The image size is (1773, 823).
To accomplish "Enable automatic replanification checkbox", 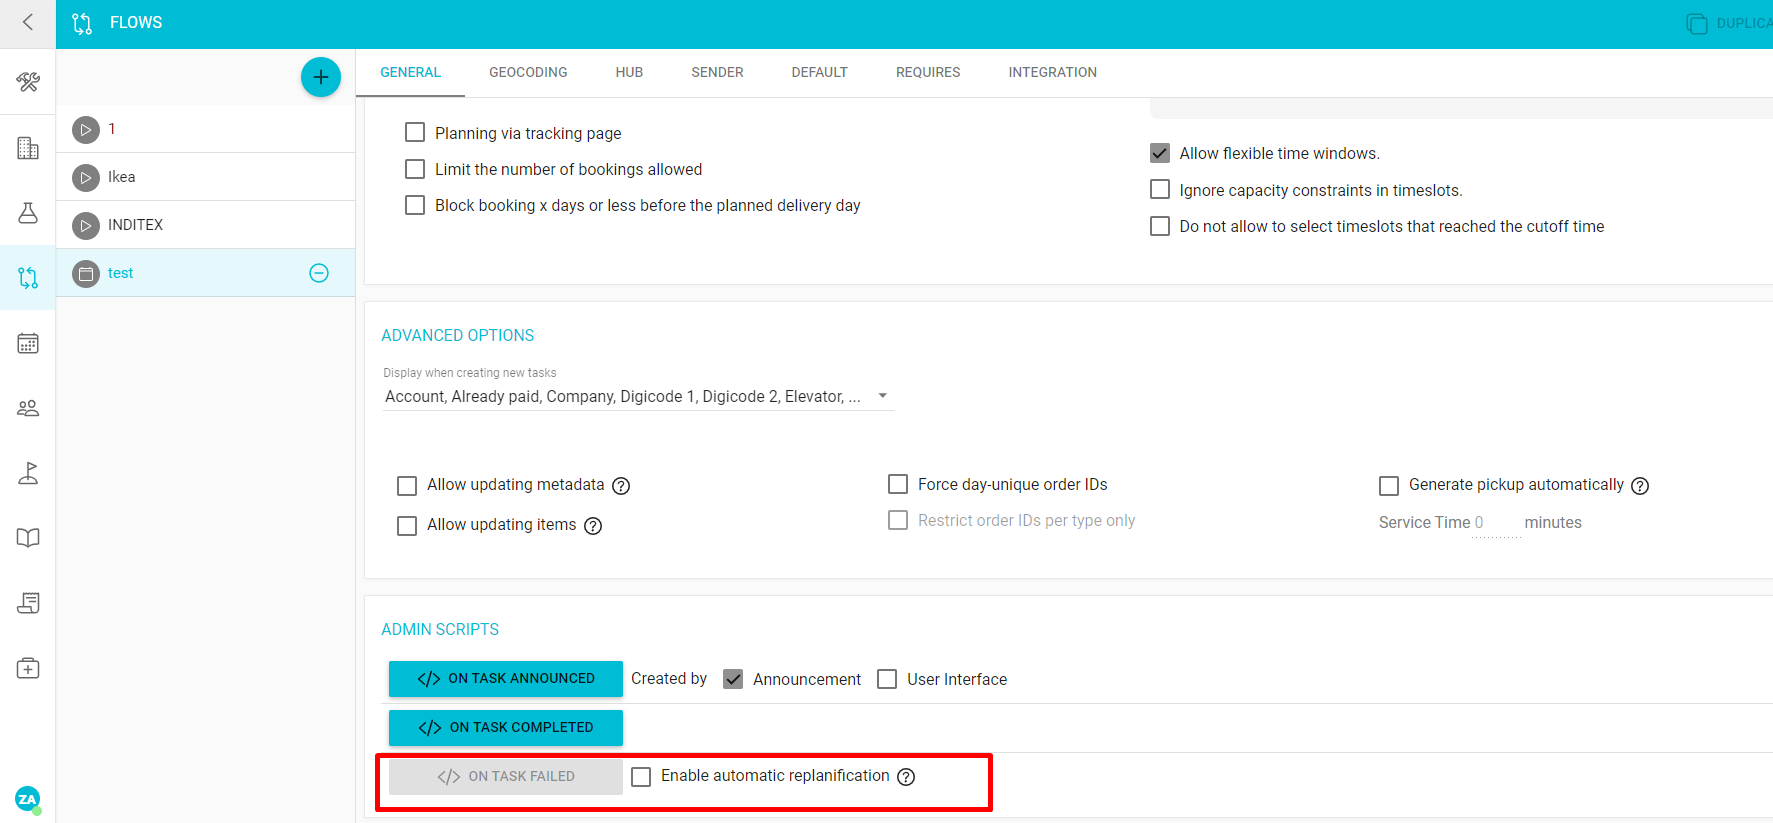I will click(x=642, y=777).
